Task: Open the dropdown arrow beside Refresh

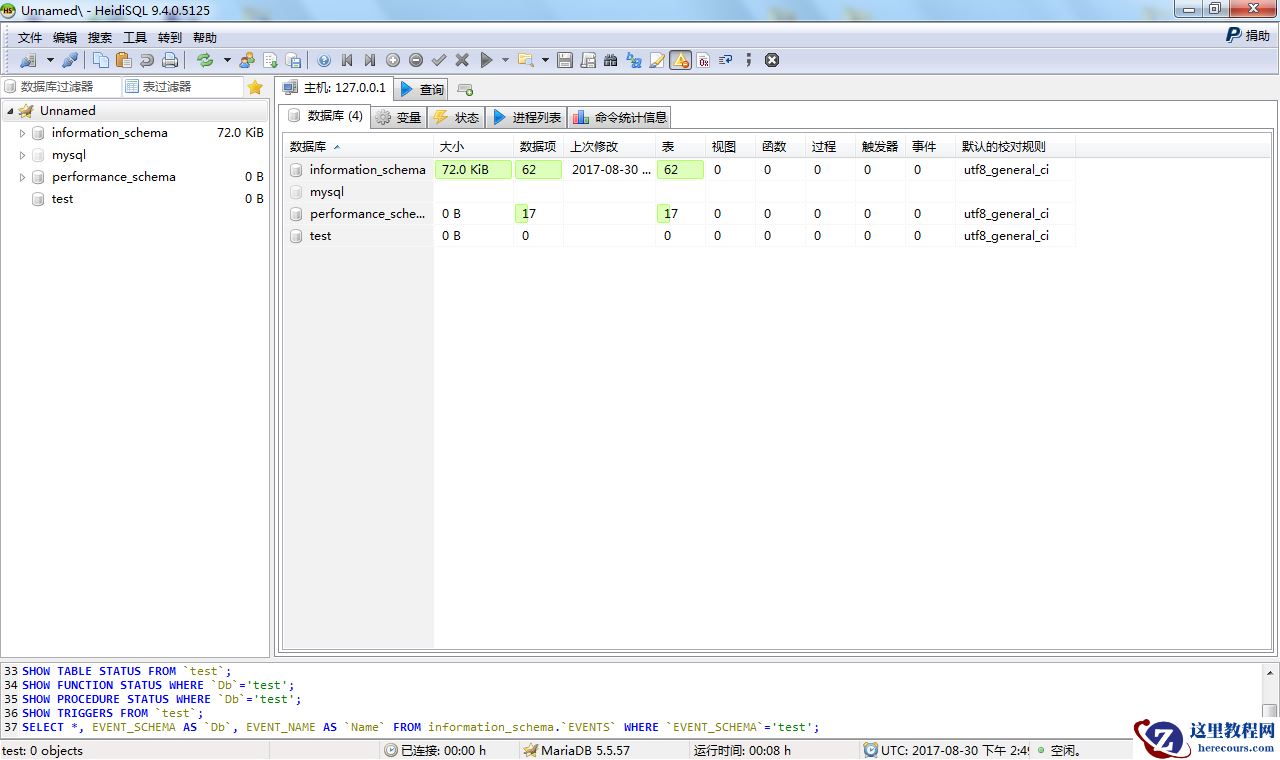Action: (227, 60)
